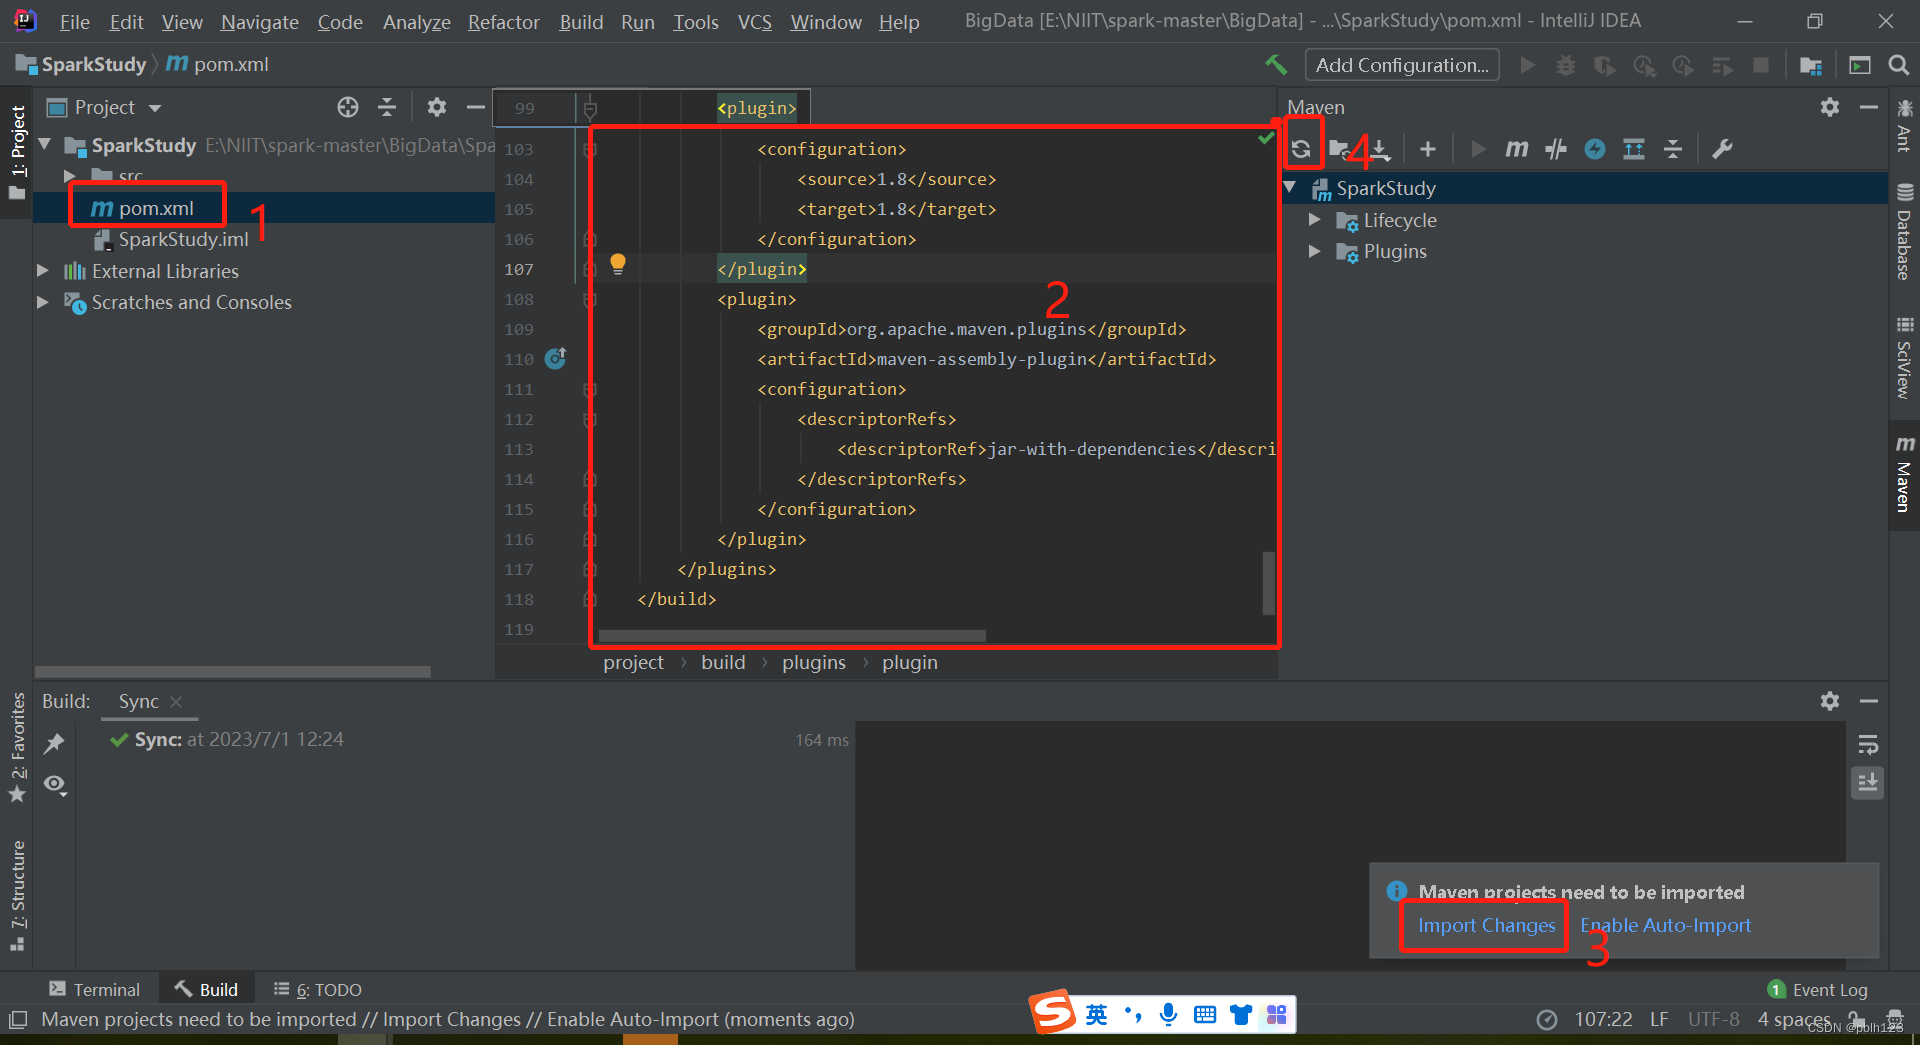Open the Database side tab

pos(1904,232)
